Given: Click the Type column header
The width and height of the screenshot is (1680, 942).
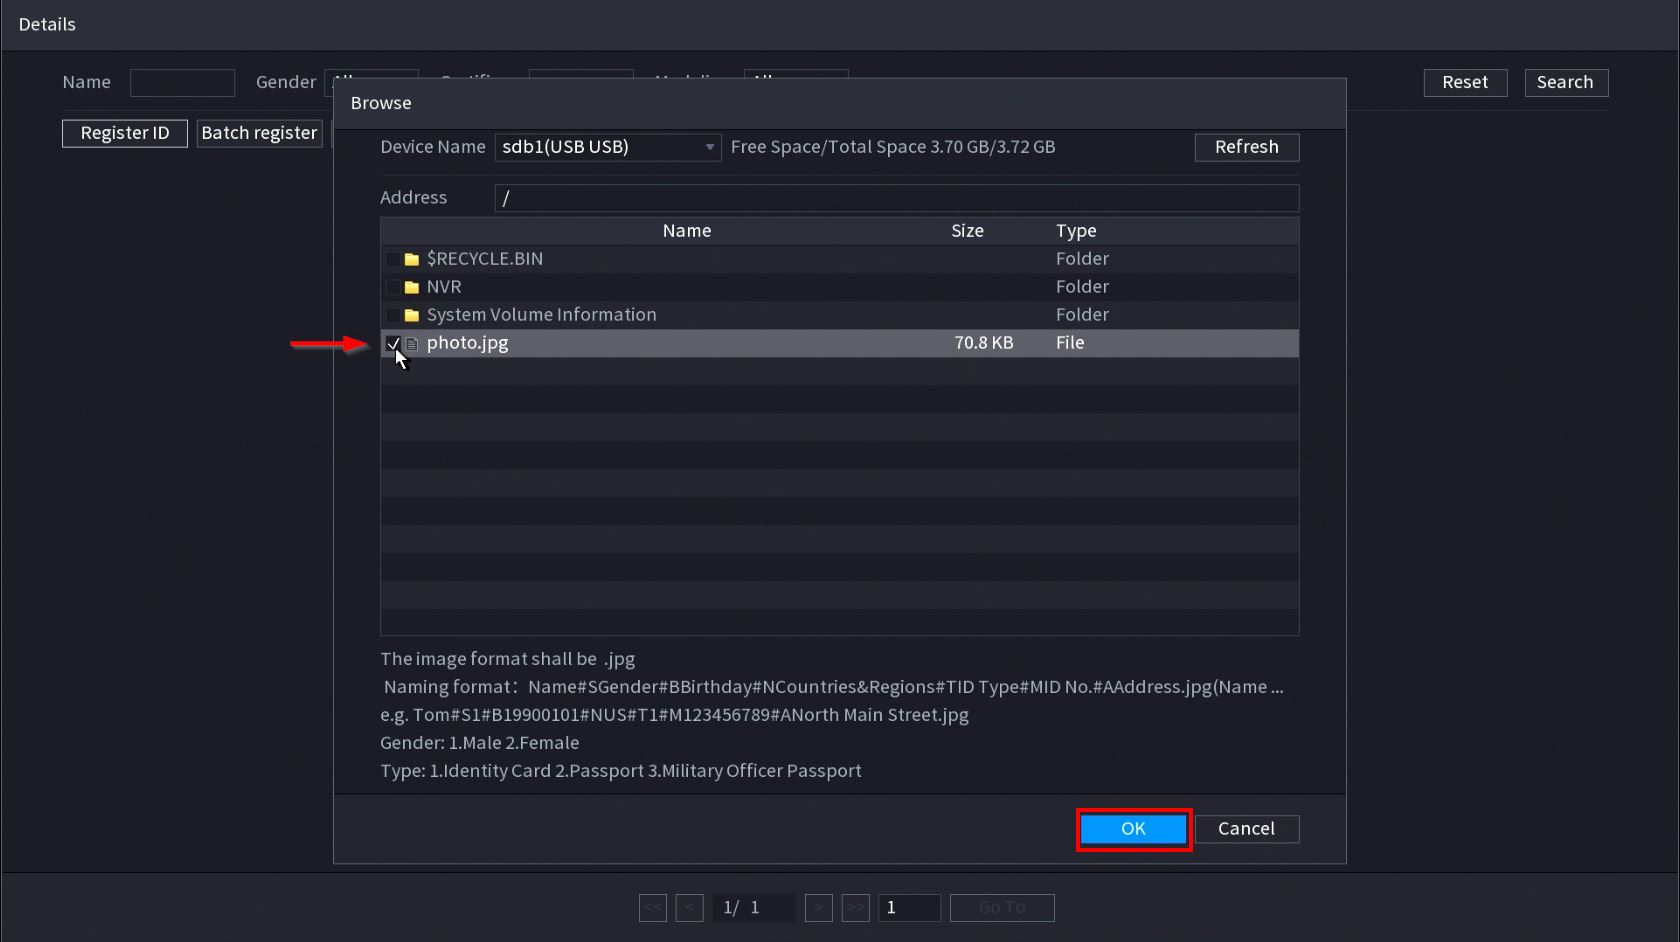Looking at the screenshot, I should [1076, 231].
